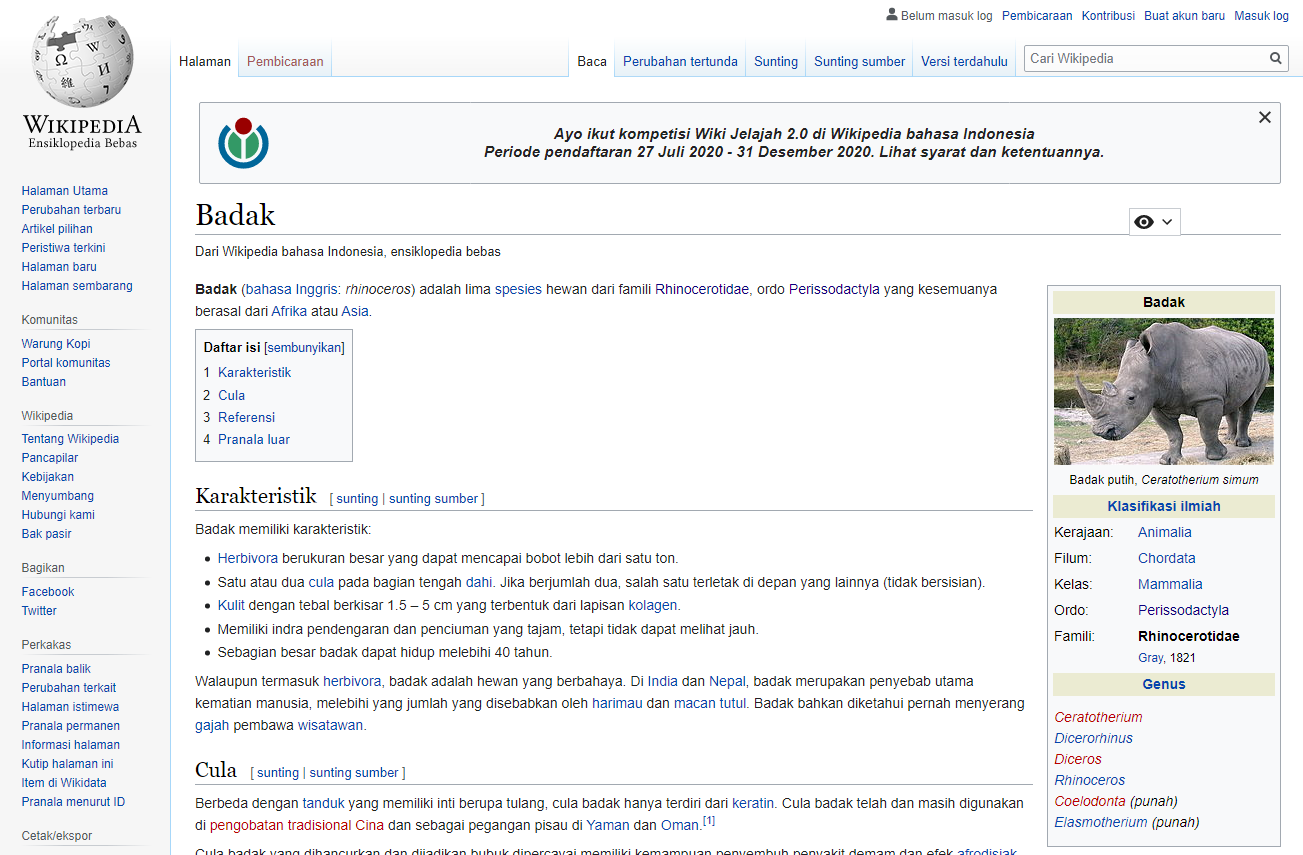Image resolution: width=1303 pixels, height=855 pixels.
Task: Open Portal komunitas link
Action: [x=66, y=363]
